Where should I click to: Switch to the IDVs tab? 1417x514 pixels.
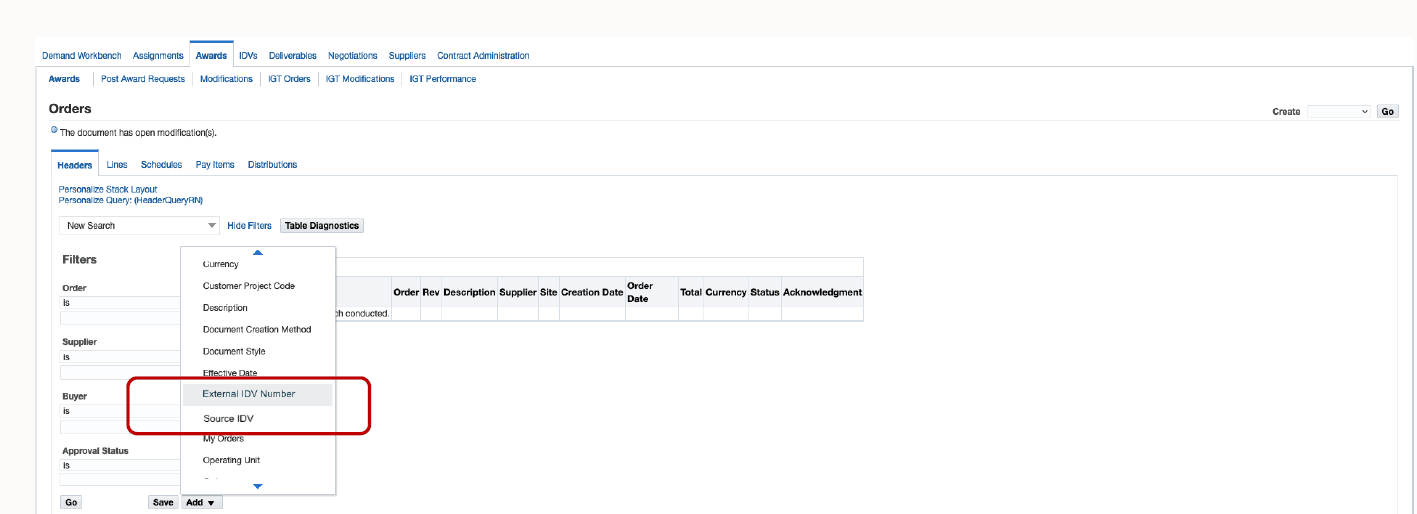248,56
